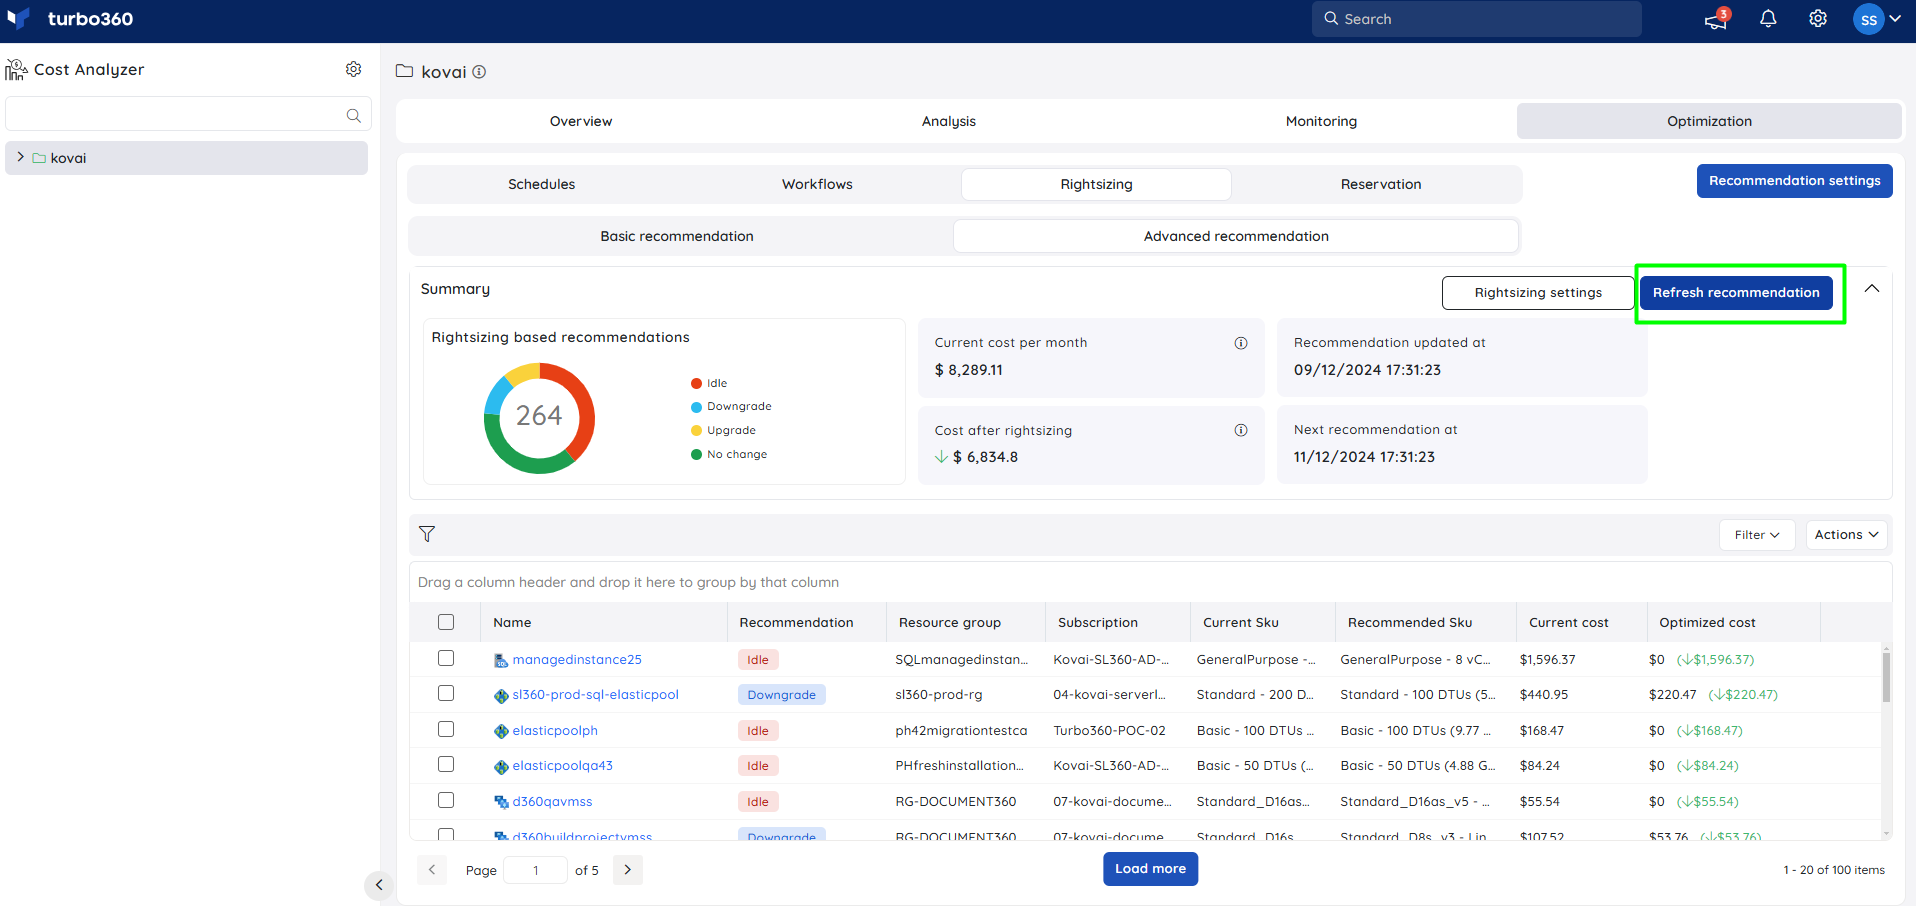Open the Workflows sub-tab
1916x906 pixels.
817,184
